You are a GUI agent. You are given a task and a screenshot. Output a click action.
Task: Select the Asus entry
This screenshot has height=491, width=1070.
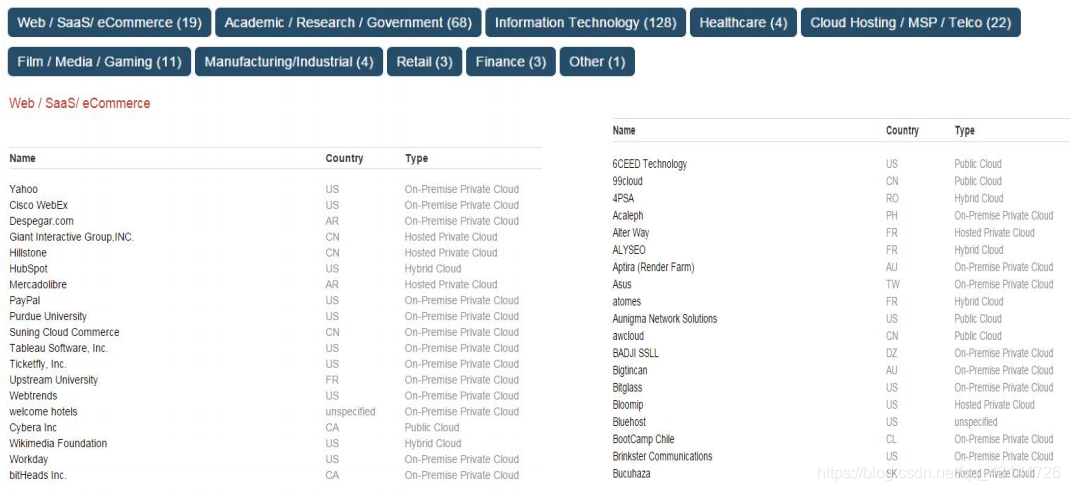(622, 284)
